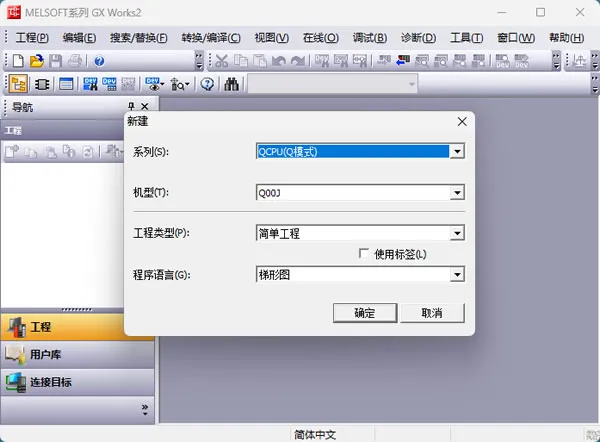Expand the 程序语言(G) 梯形图 dropdown
The height and width of the screenshot is (442, 600).
[x=457, y=274]
